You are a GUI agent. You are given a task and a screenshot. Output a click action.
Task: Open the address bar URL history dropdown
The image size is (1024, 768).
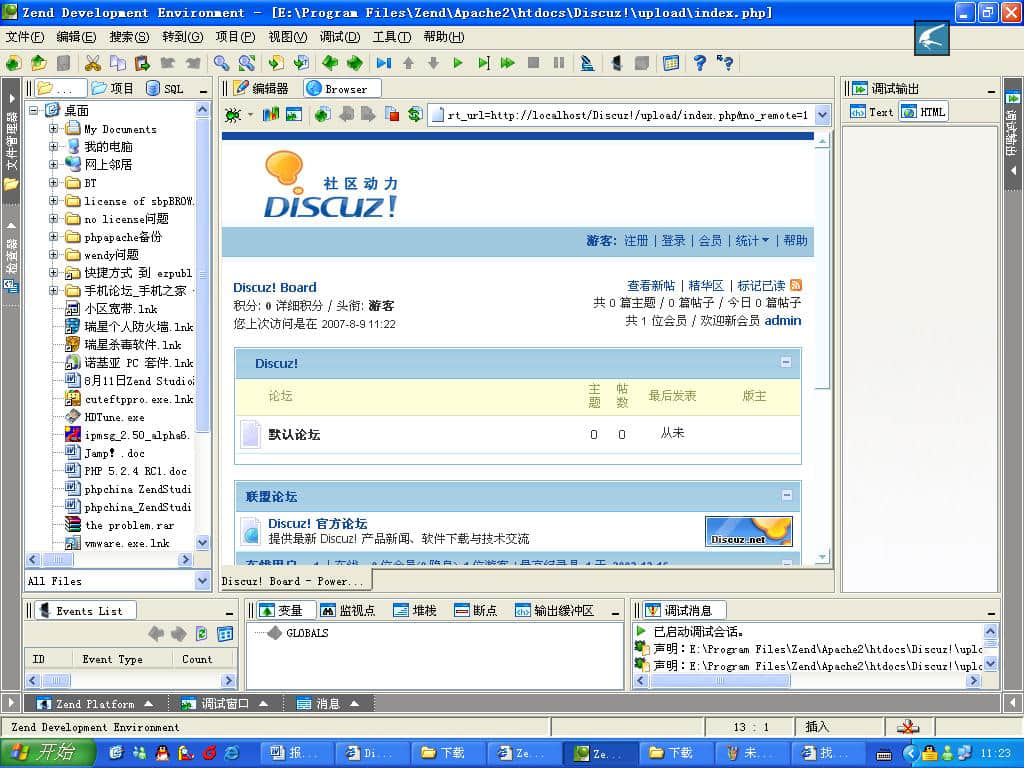tap(820, 114)
